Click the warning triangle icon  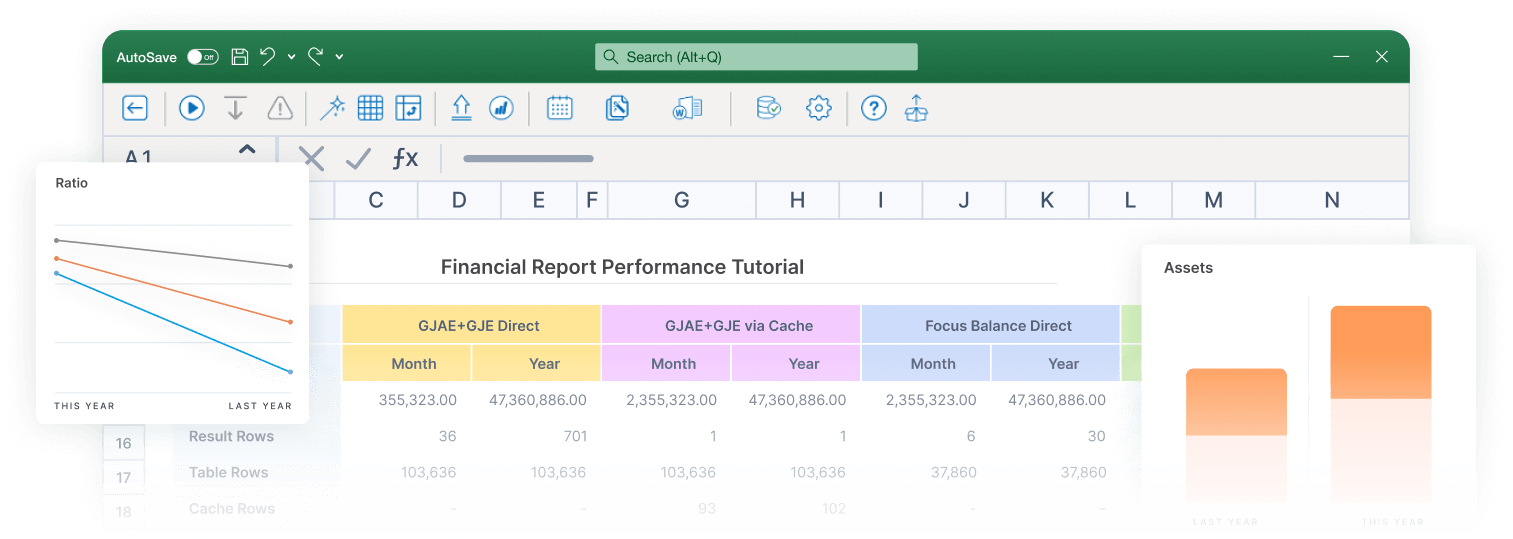pyautogui.click(x=280, y=108)
